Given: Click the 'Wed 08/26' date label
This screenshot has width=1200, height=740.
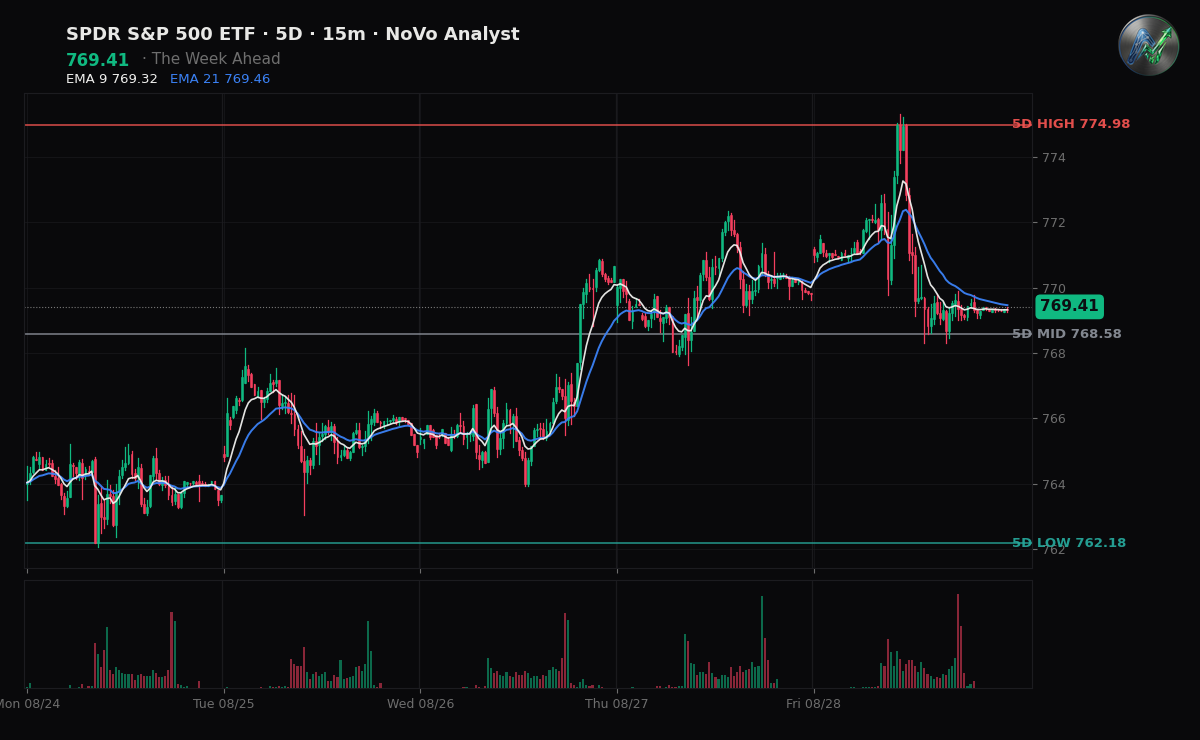Looking at the screenshot, I should 420,704.
